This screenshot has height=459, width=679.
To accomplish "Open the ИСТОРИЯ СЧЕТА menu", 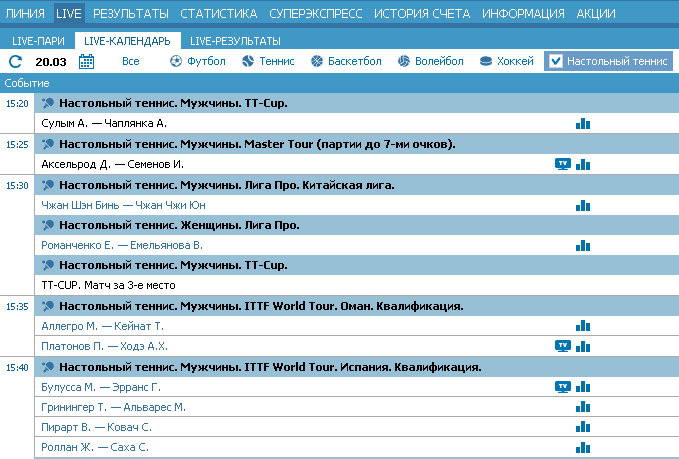I will coord(422,13).
